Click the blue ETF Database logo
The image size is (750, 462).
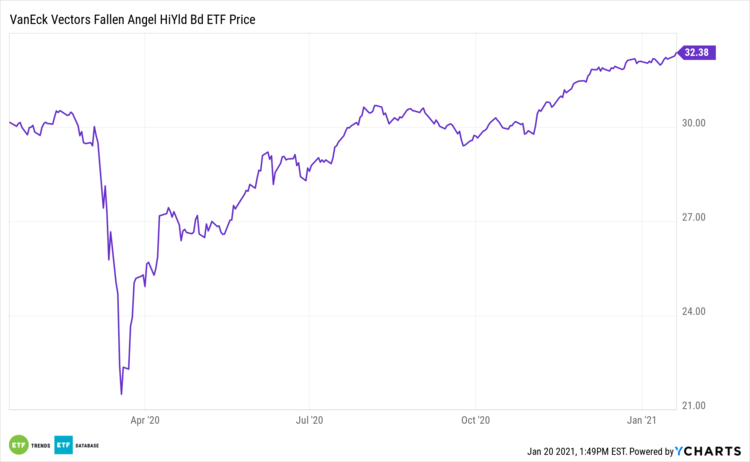pos(63,443)
